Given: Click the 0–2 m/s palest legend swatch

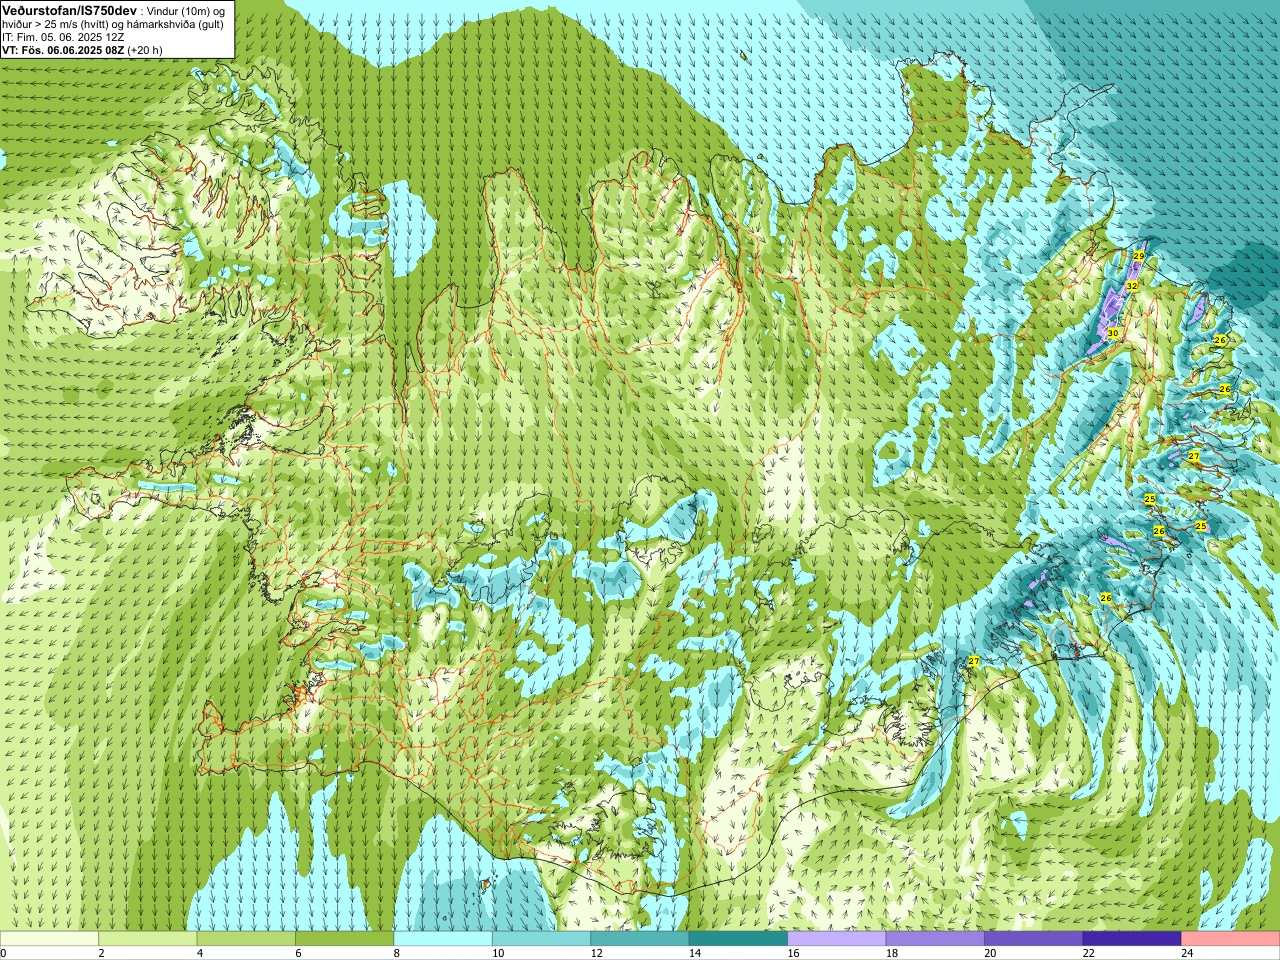Looking at the screenshot, I should [x=49, y=939].
